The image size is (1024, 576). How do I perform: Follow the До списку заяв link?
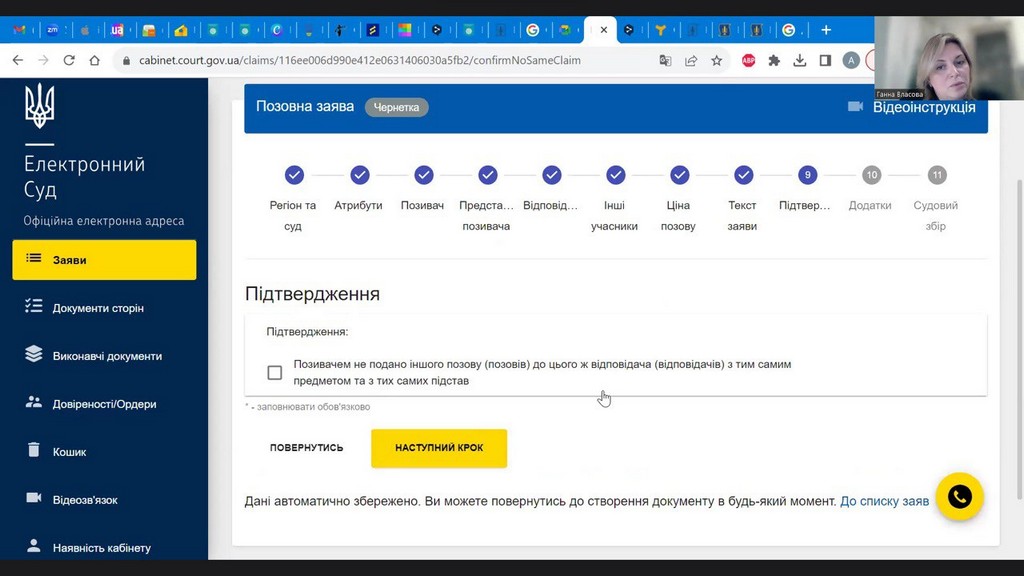pyautogui.click(x=884, y=501)
